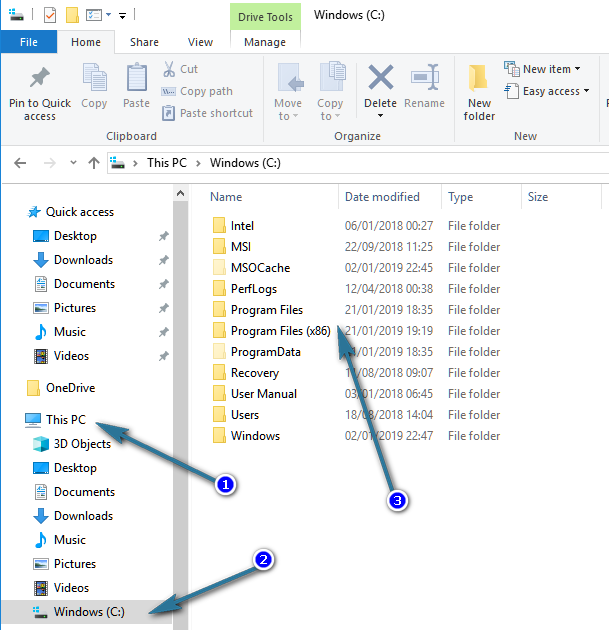Switch to the View ribbon tab

click(200, 42)
